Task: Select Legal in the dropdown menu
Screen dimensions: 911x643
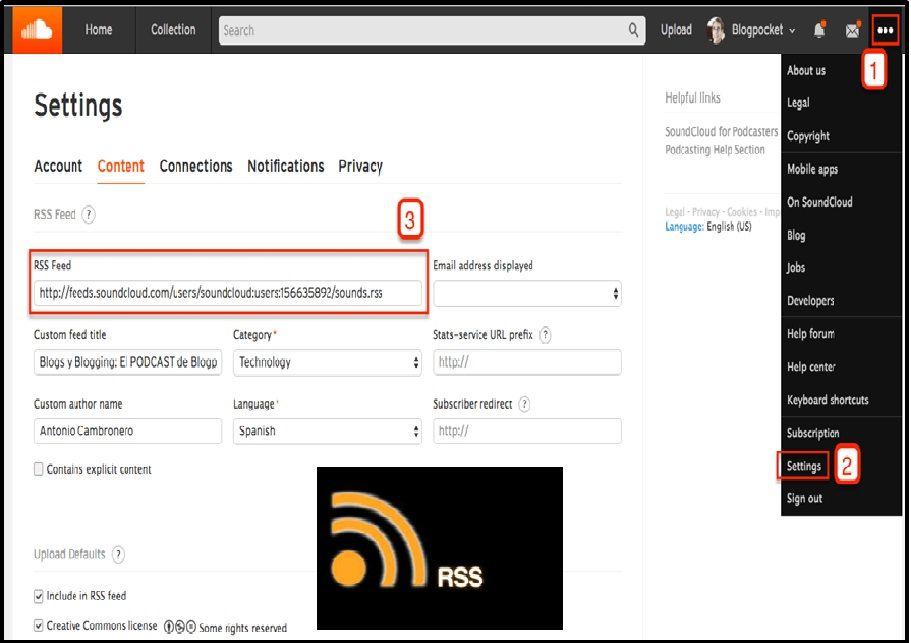Action: tap(798, 103)
